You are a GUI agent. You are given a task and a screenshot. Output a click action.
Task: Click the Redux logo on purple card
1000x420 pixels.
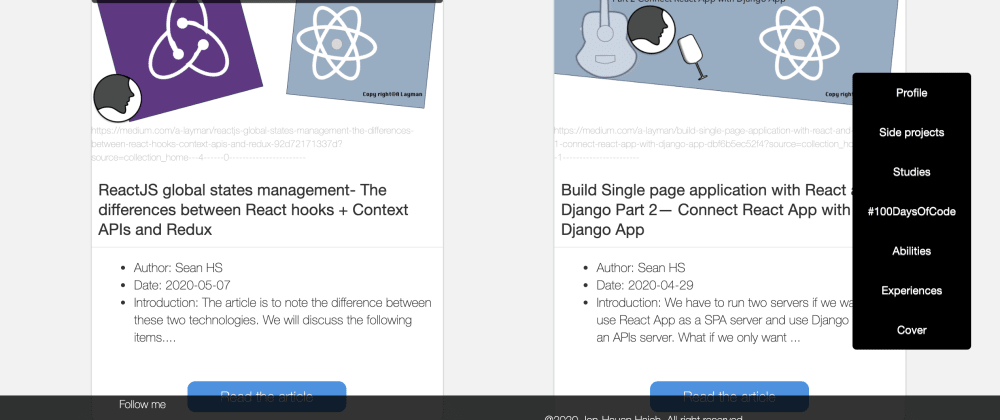(188, 40)
